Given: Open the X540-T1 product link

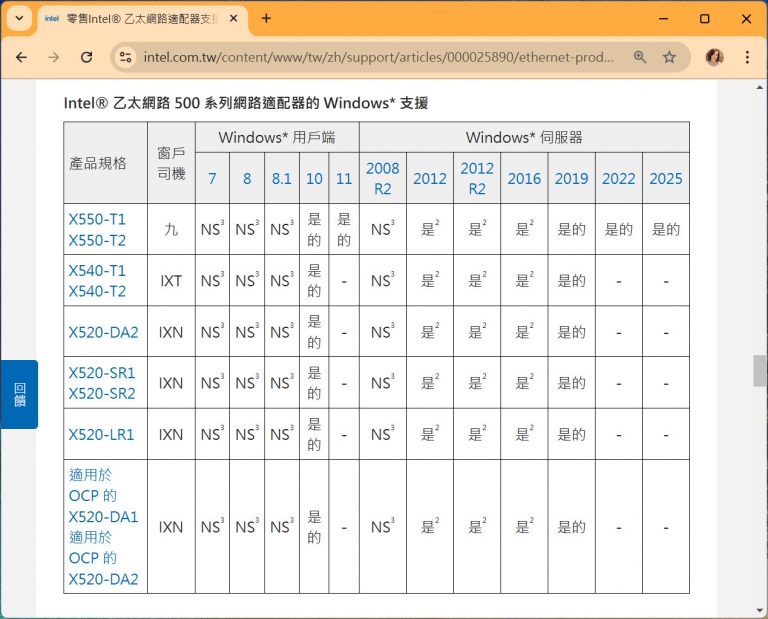Looking at the screenshot, I should (97, 270).
